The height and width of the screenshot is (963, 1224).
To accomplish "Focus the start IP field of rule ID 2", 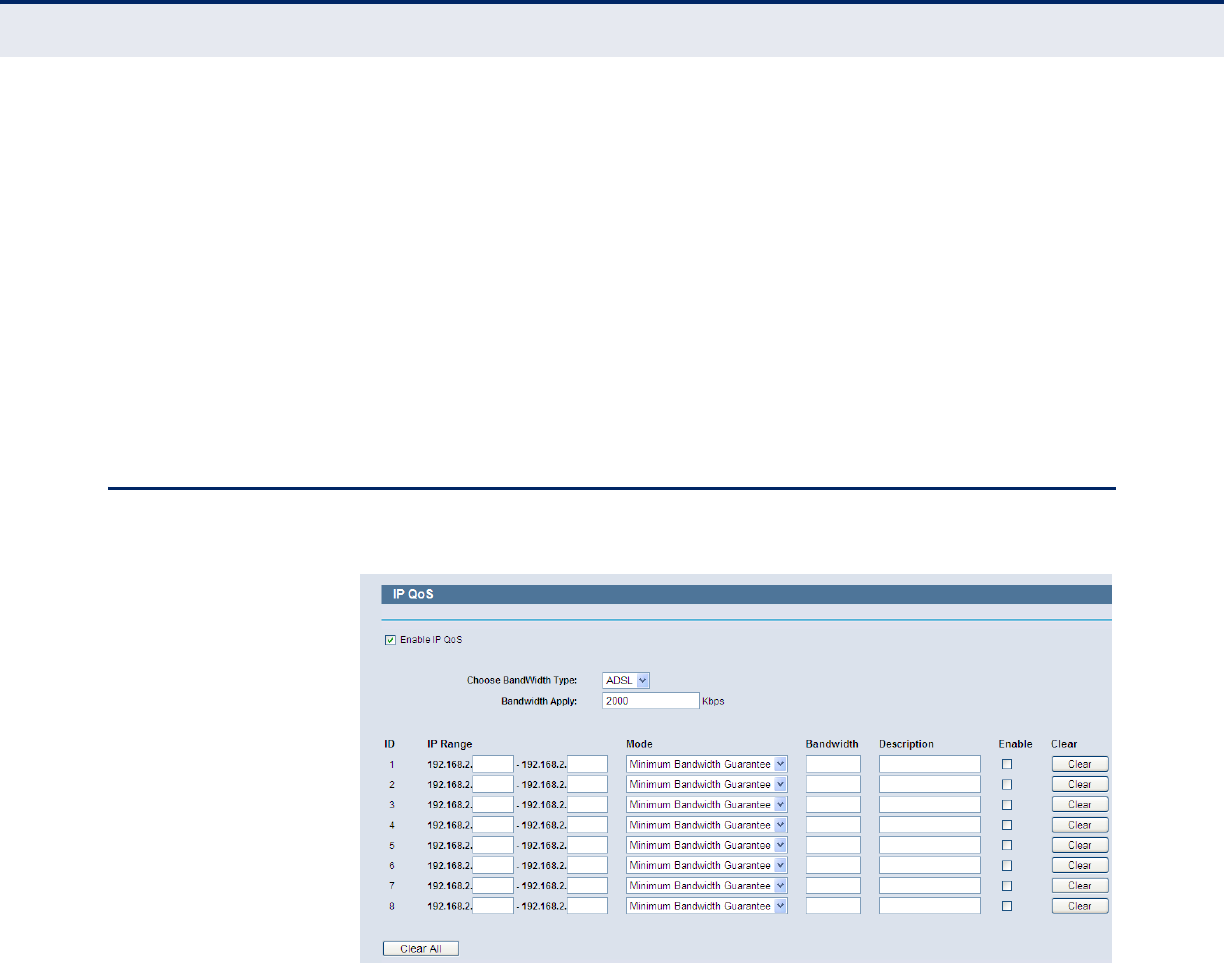I will coord(493,784).
